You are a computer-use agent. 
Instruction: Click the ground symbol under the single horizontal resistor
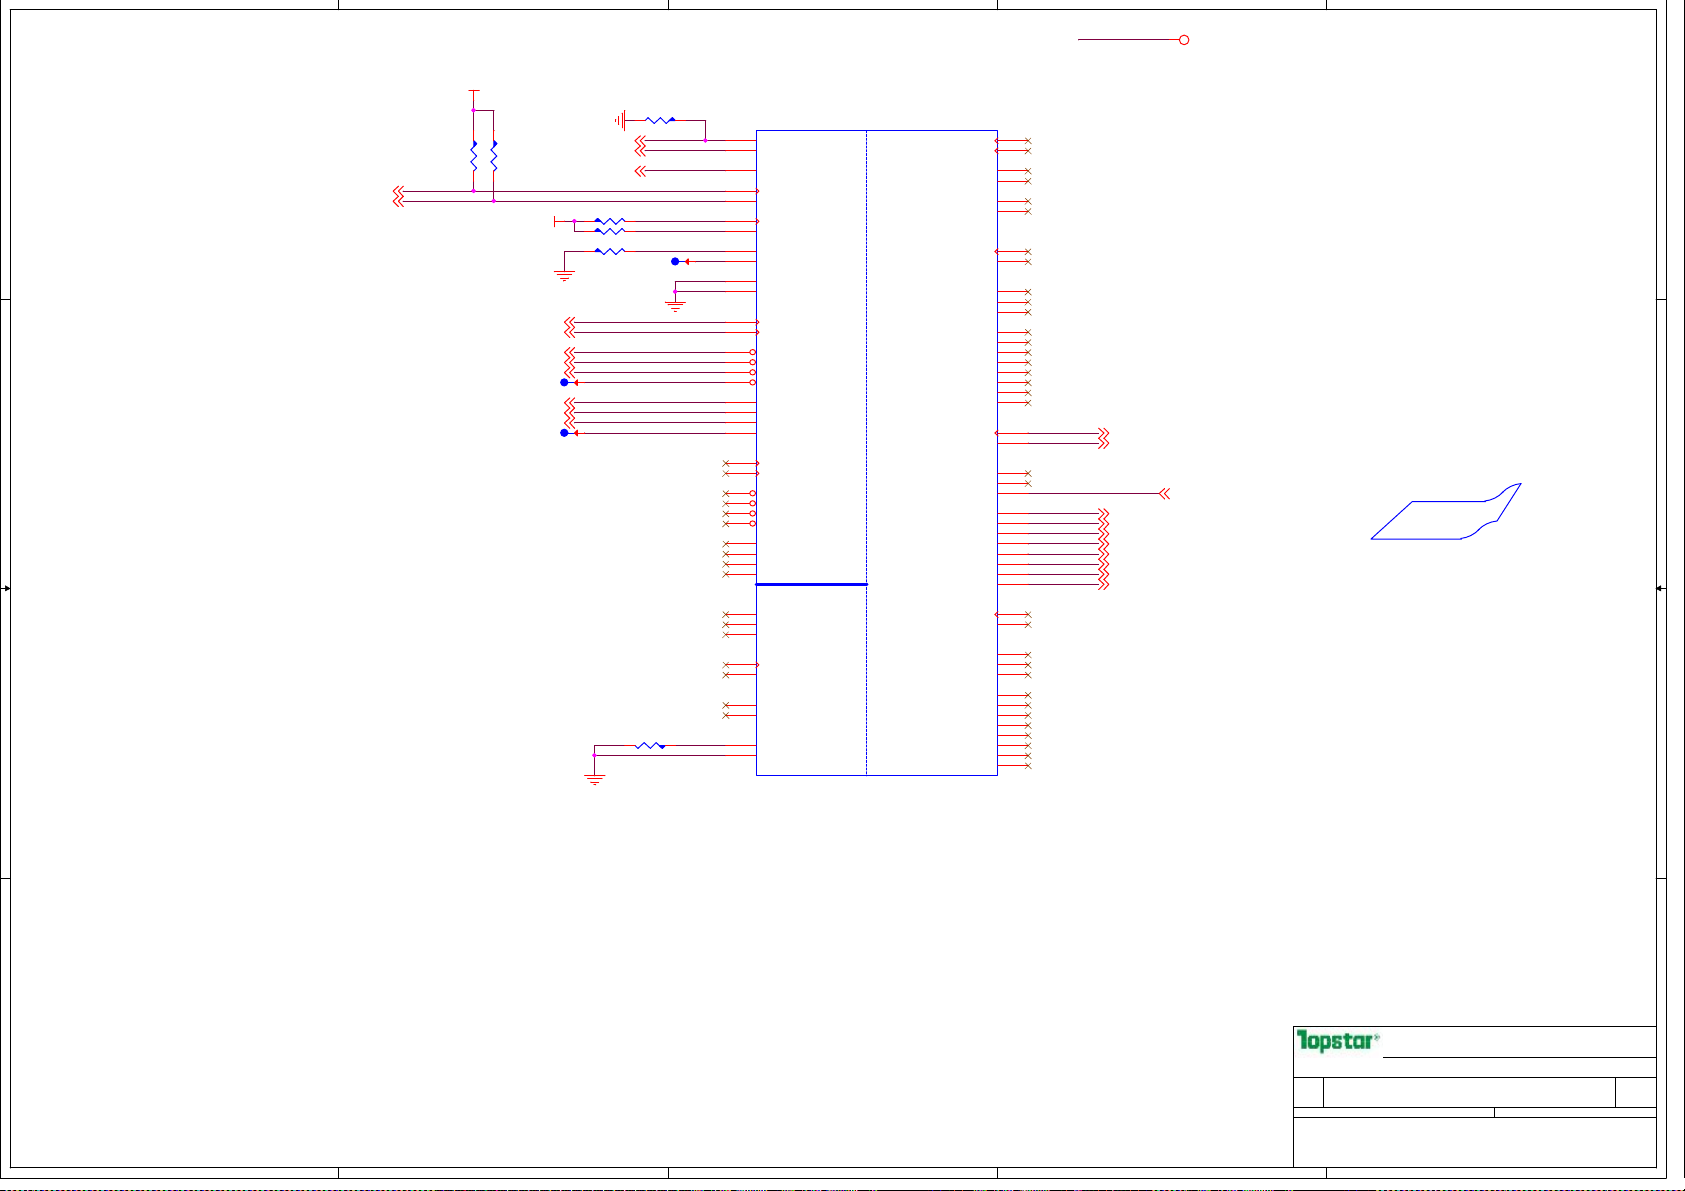tap(565, 275)
